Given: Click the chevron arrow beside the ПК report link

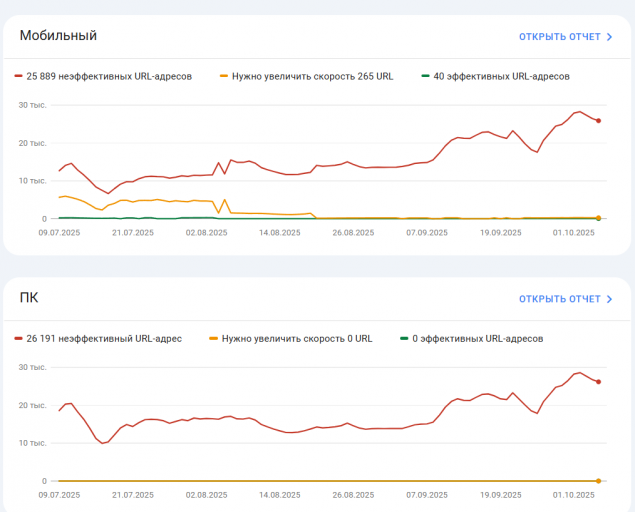Looking at the screenshot, I should (x=609, y=299).
